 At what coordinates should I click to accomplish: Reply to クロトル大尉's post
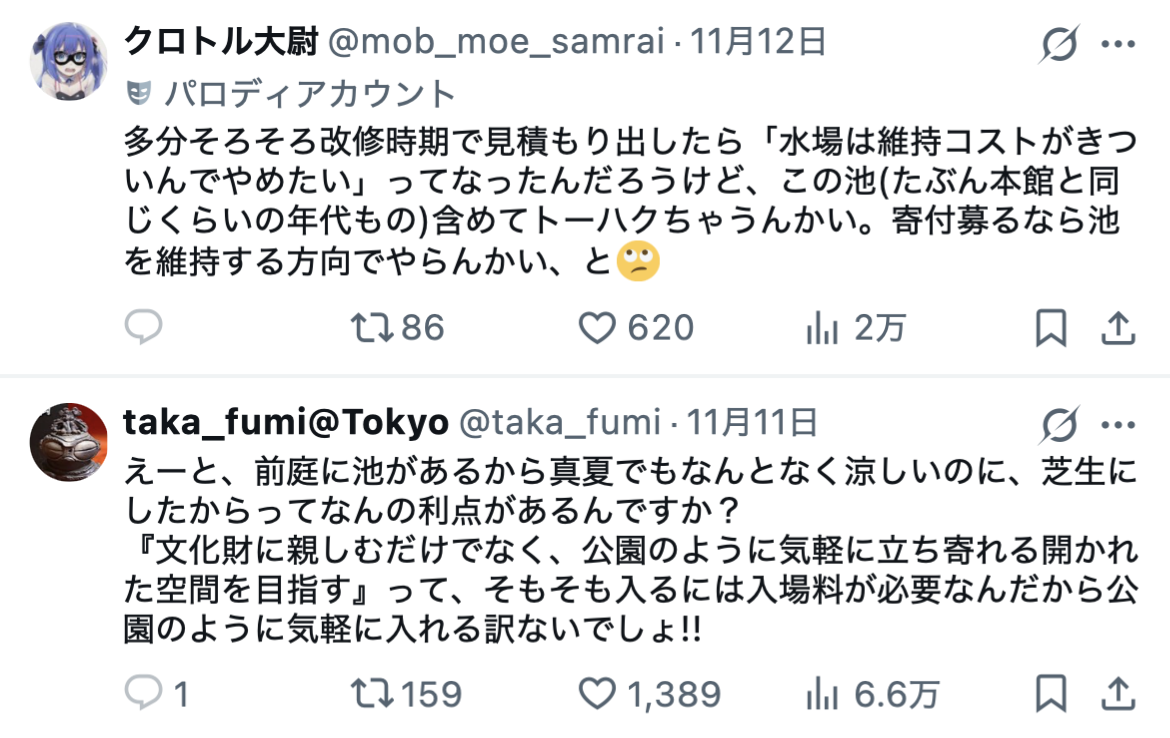(x=143, y=327)
